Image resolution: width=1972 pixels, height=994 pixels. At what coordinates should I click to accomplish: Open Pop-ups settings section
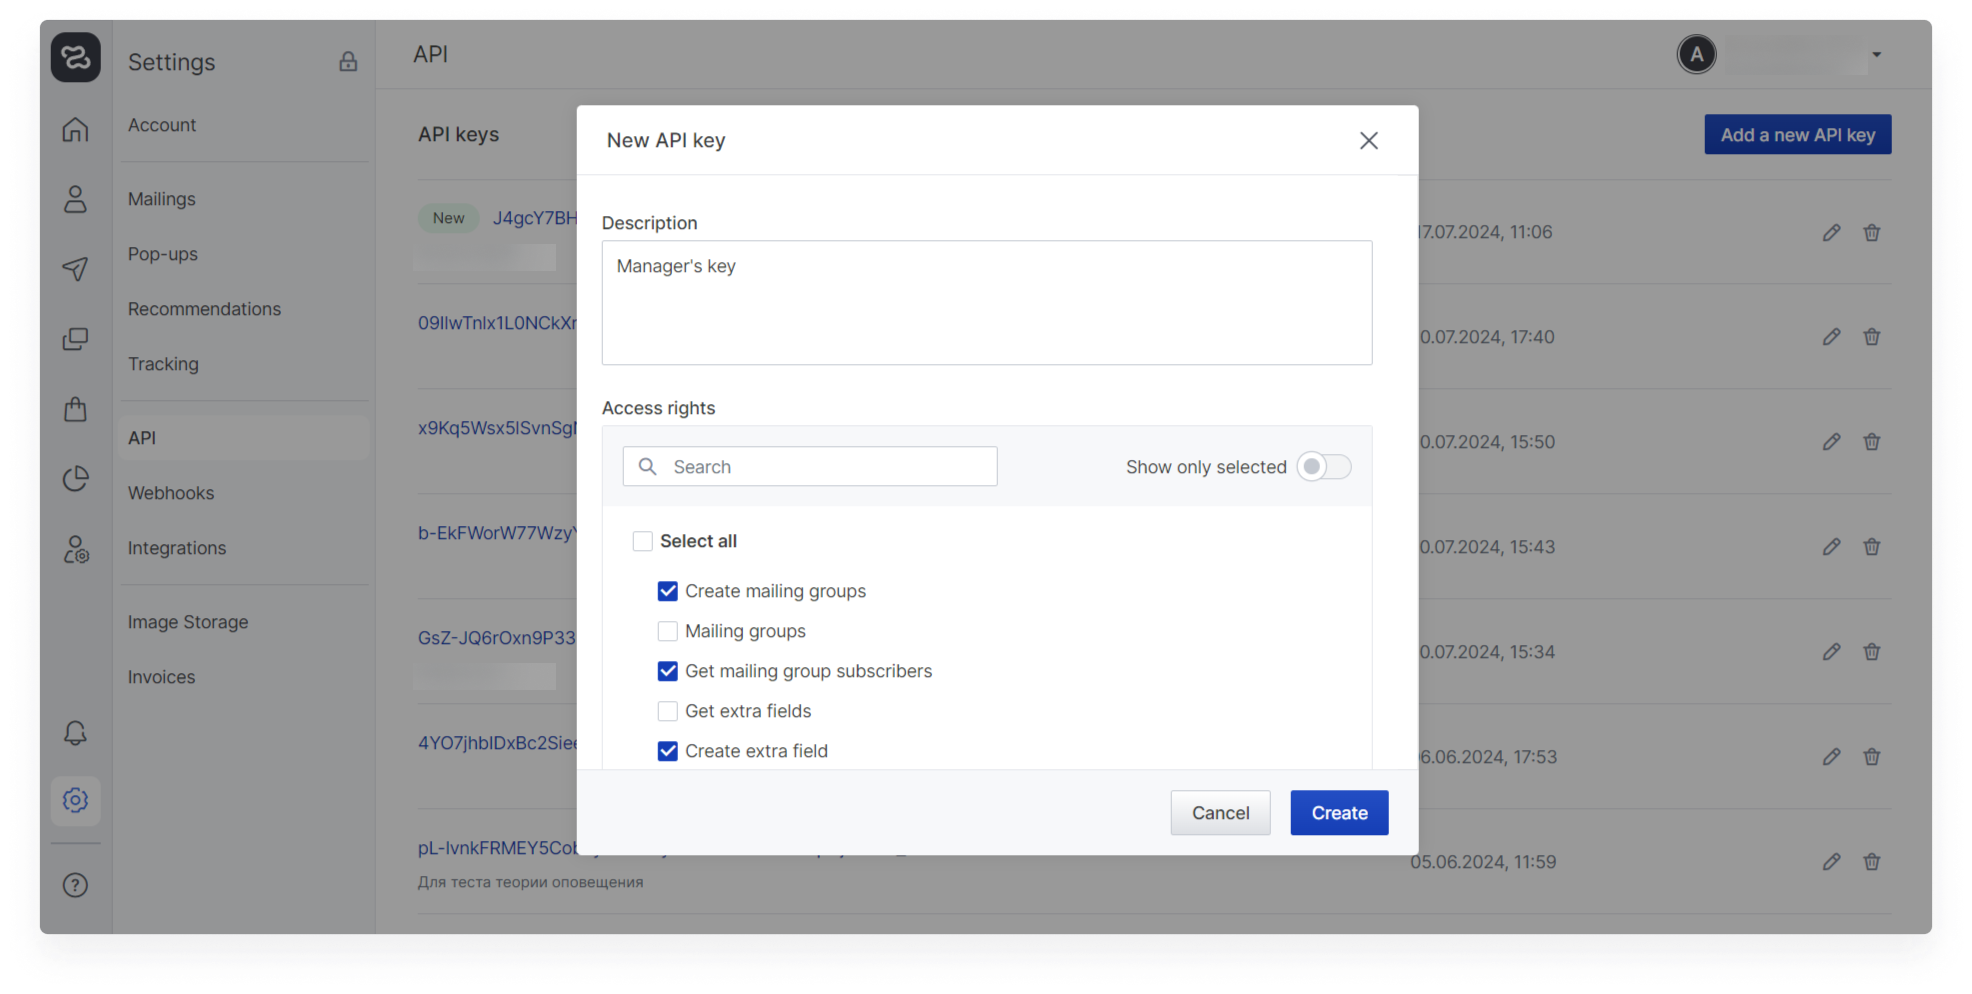(x=163, y=254)
